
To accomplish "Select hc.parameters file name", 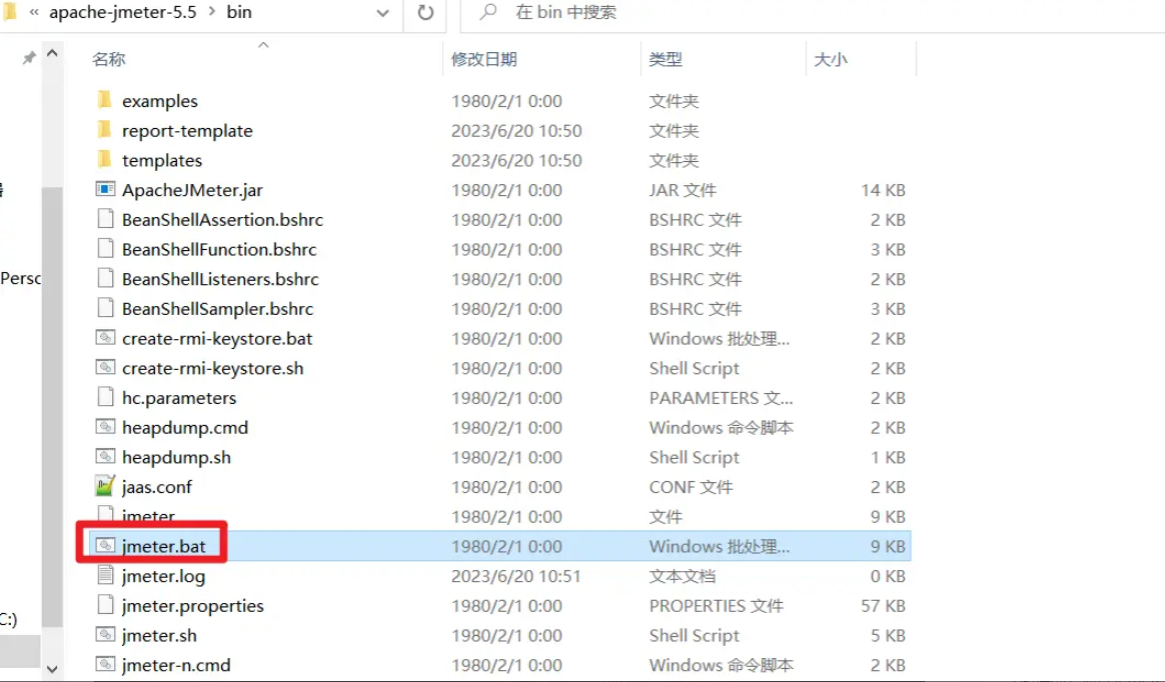I will (x=179, y=398).
